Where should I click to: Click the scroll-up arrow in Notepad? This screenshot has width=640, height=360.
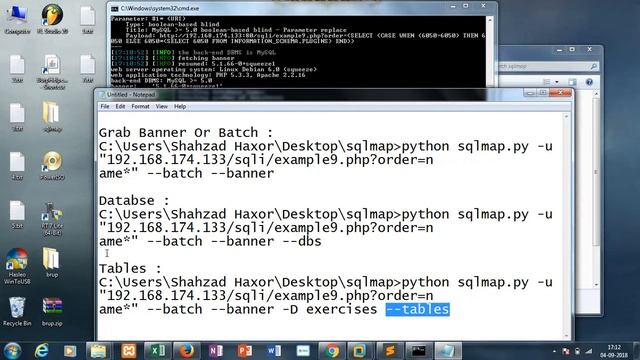tap(566, 117)
